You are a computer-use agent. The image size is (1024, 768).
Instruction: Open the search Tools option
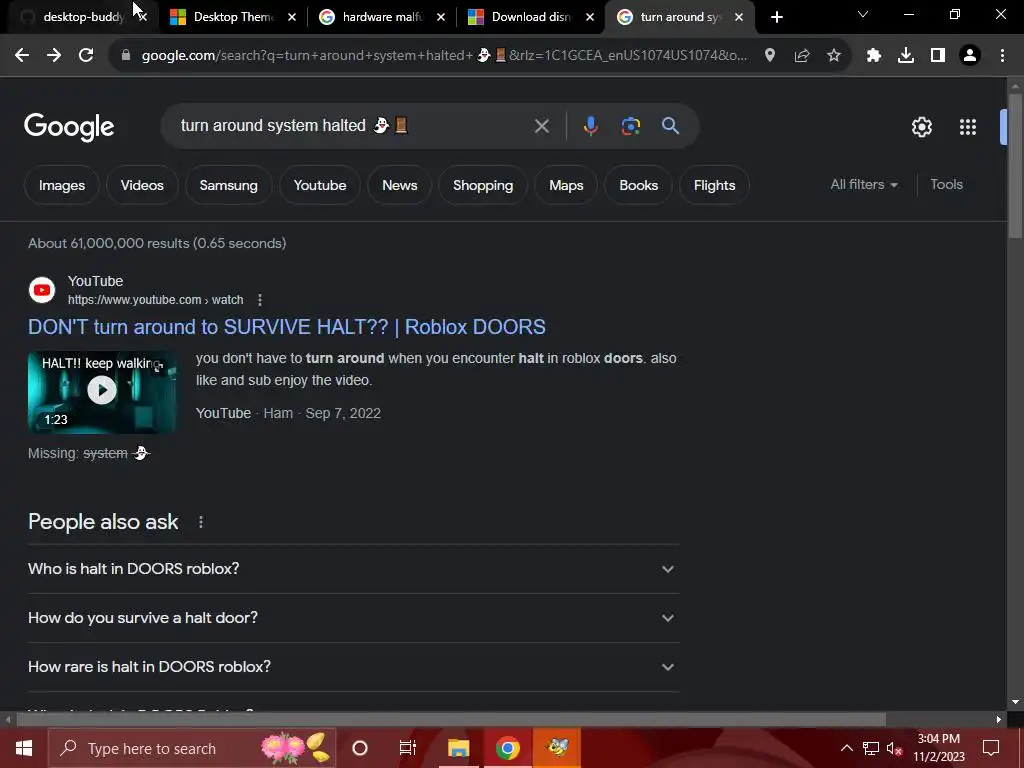946,185
